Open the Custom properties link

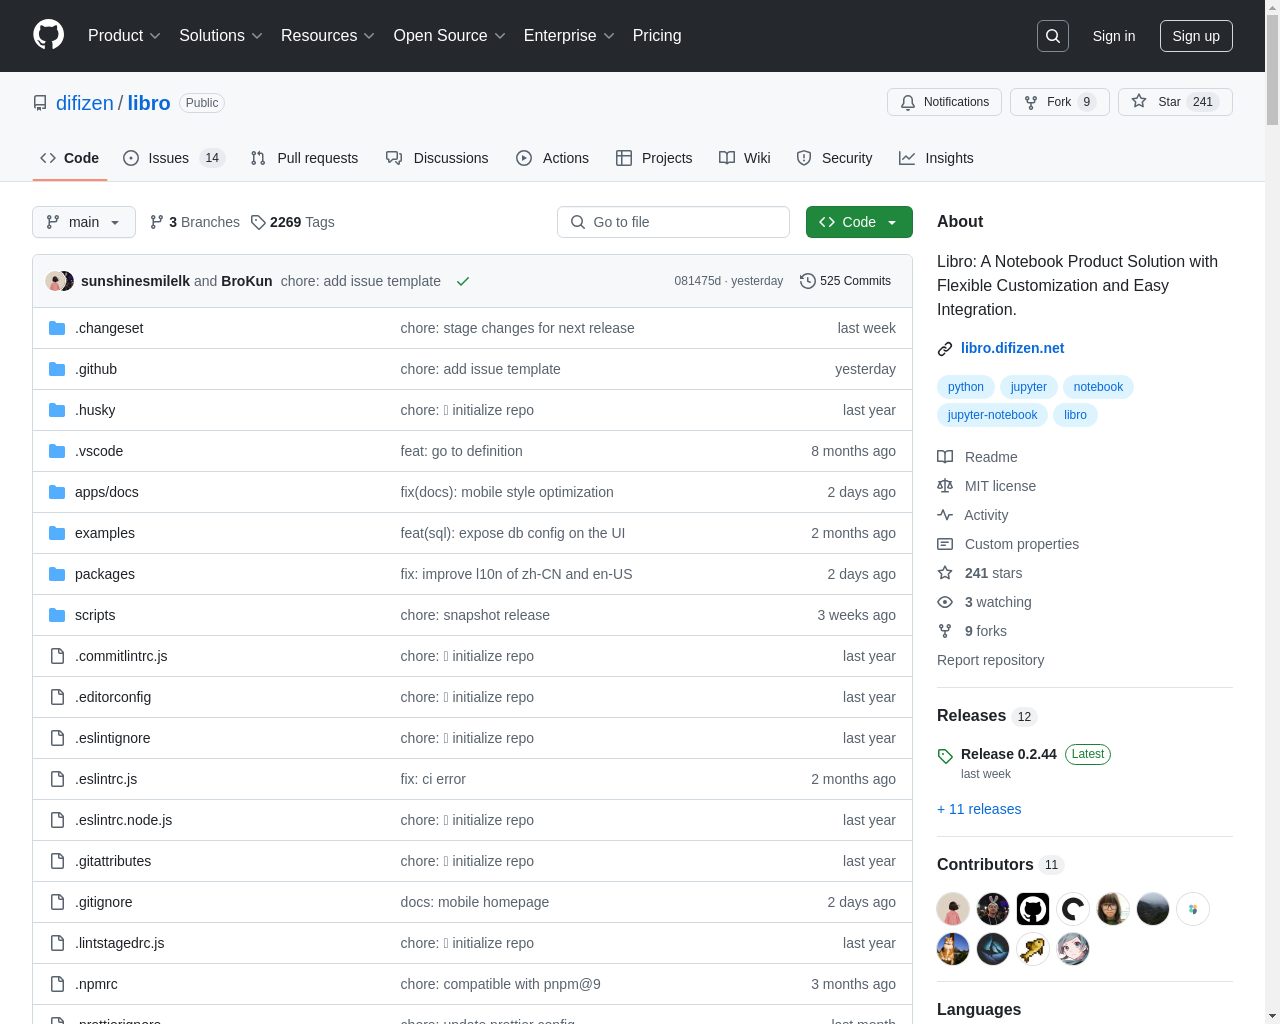tap(1008, 544)
